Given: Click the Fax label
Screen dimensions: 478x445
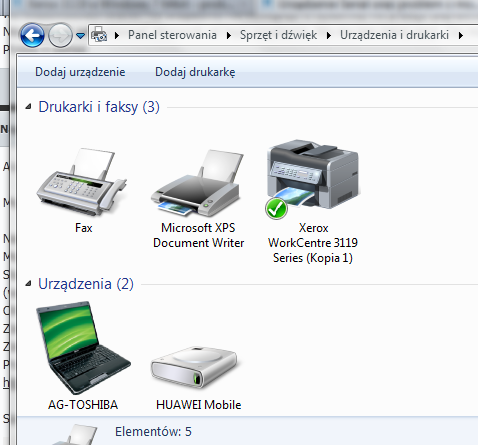Looking at the screenshot, I should click(84, 228).
